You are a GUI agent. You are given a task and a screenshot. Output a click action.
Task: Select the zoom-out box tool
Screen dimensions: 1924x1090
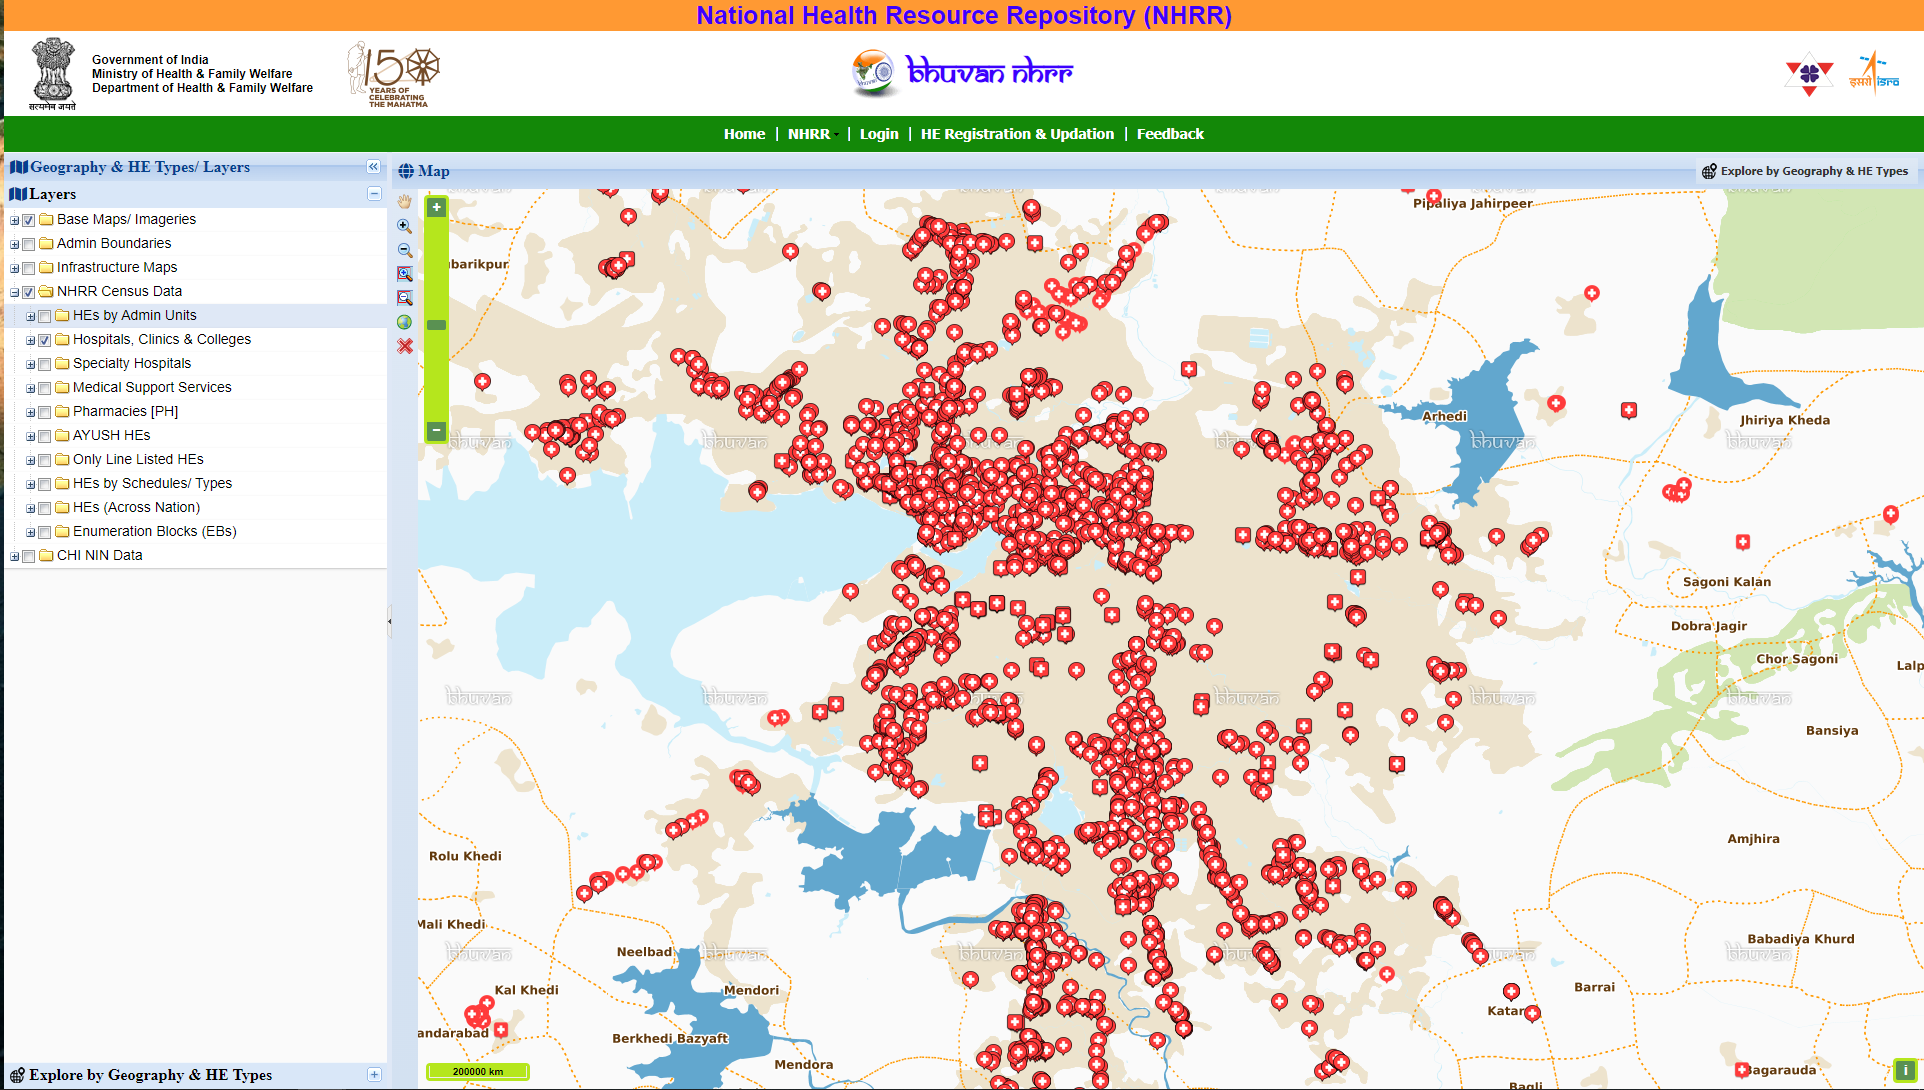(405, 298)
